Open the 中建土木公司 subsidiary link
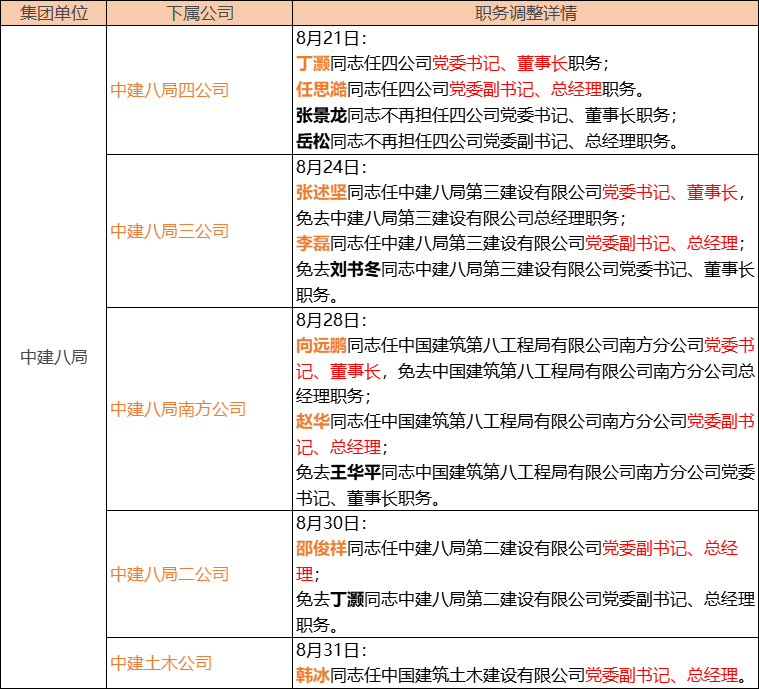The width and height of the screenshot is (759, 689). click(x=161, y=662)
